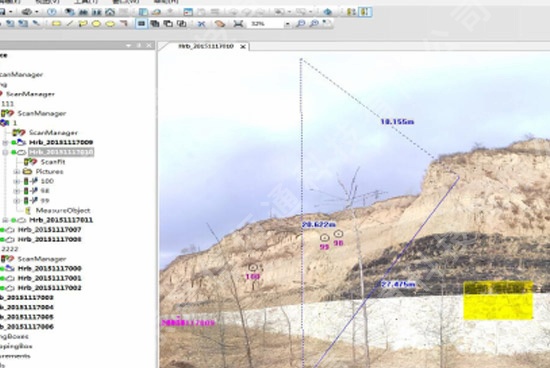Expand the Hrb_20151117009 scan node
This screenshot has width=550, height=368.
pyautogui.click(x=5, y=142)
